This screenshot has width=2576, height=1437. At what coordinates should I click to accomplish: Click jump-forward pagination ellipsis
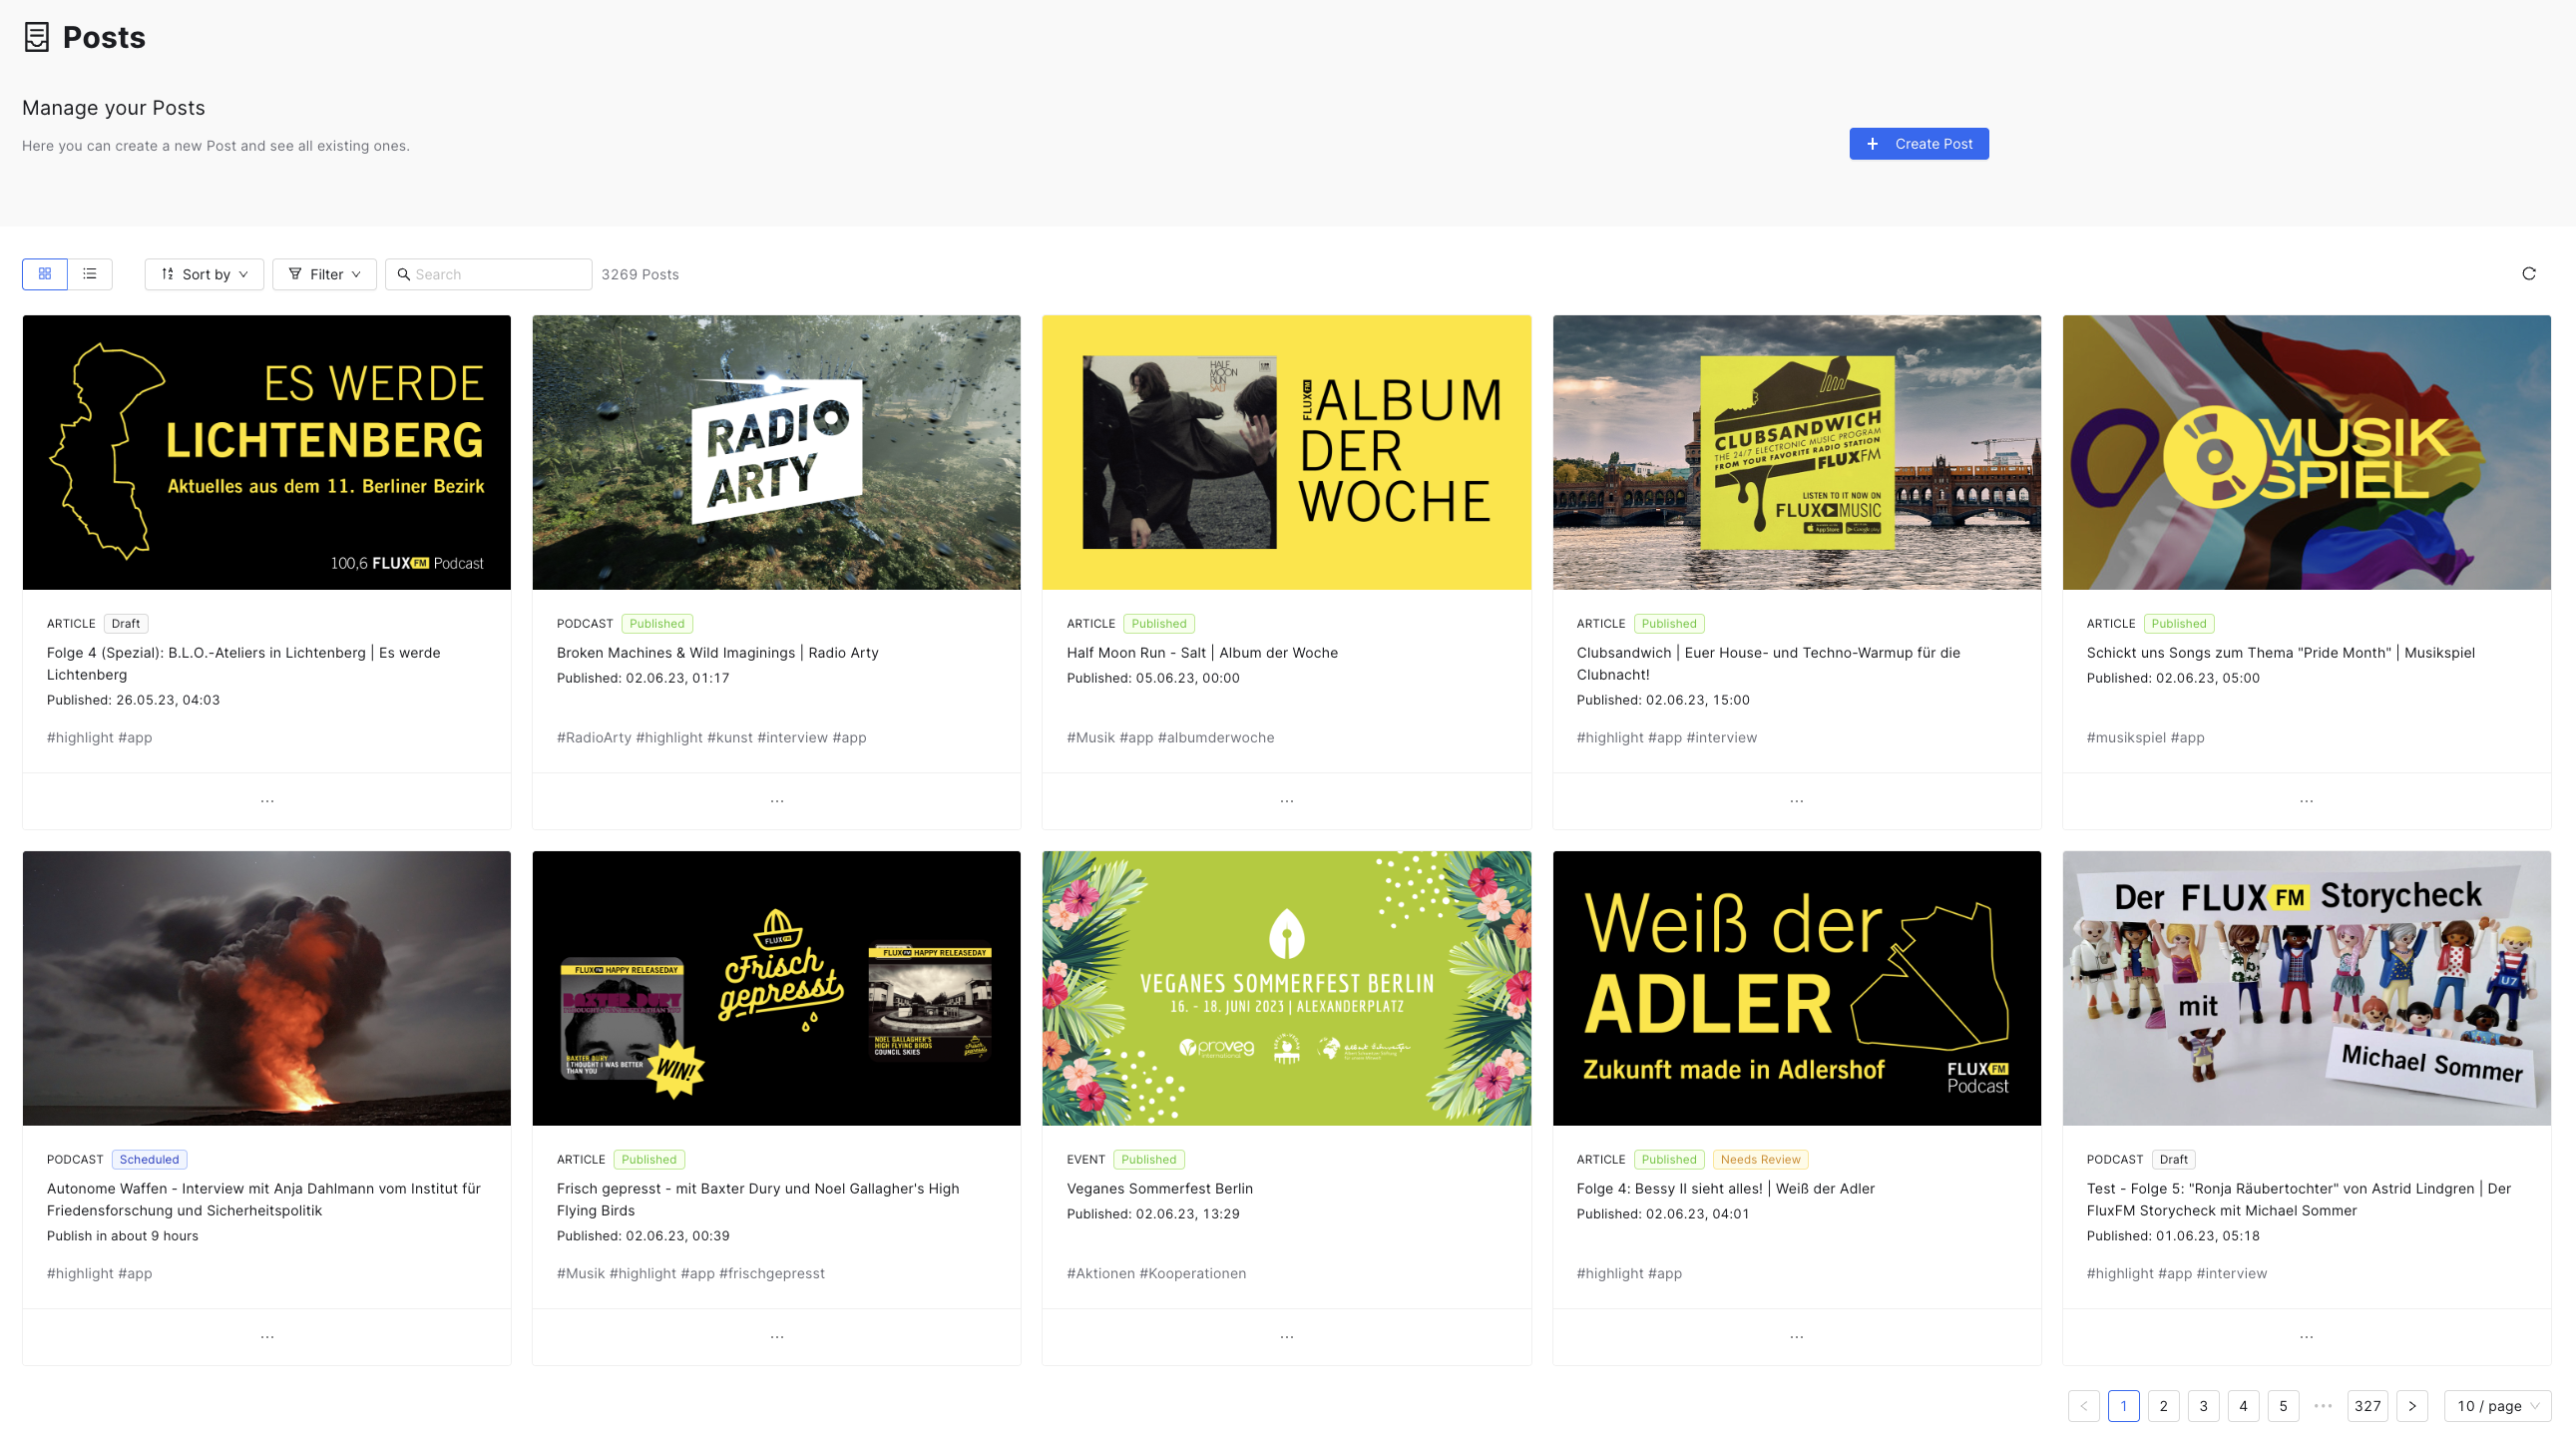[x=2323, y=1405]
